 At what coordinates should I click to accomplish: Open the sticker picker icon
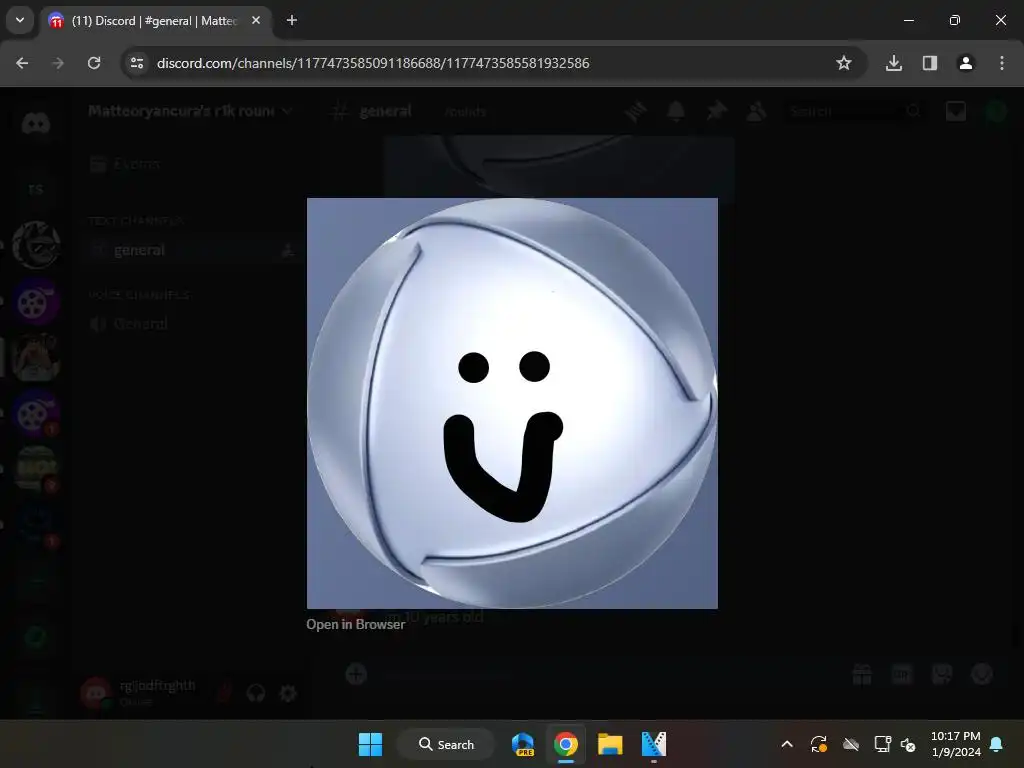942,674
